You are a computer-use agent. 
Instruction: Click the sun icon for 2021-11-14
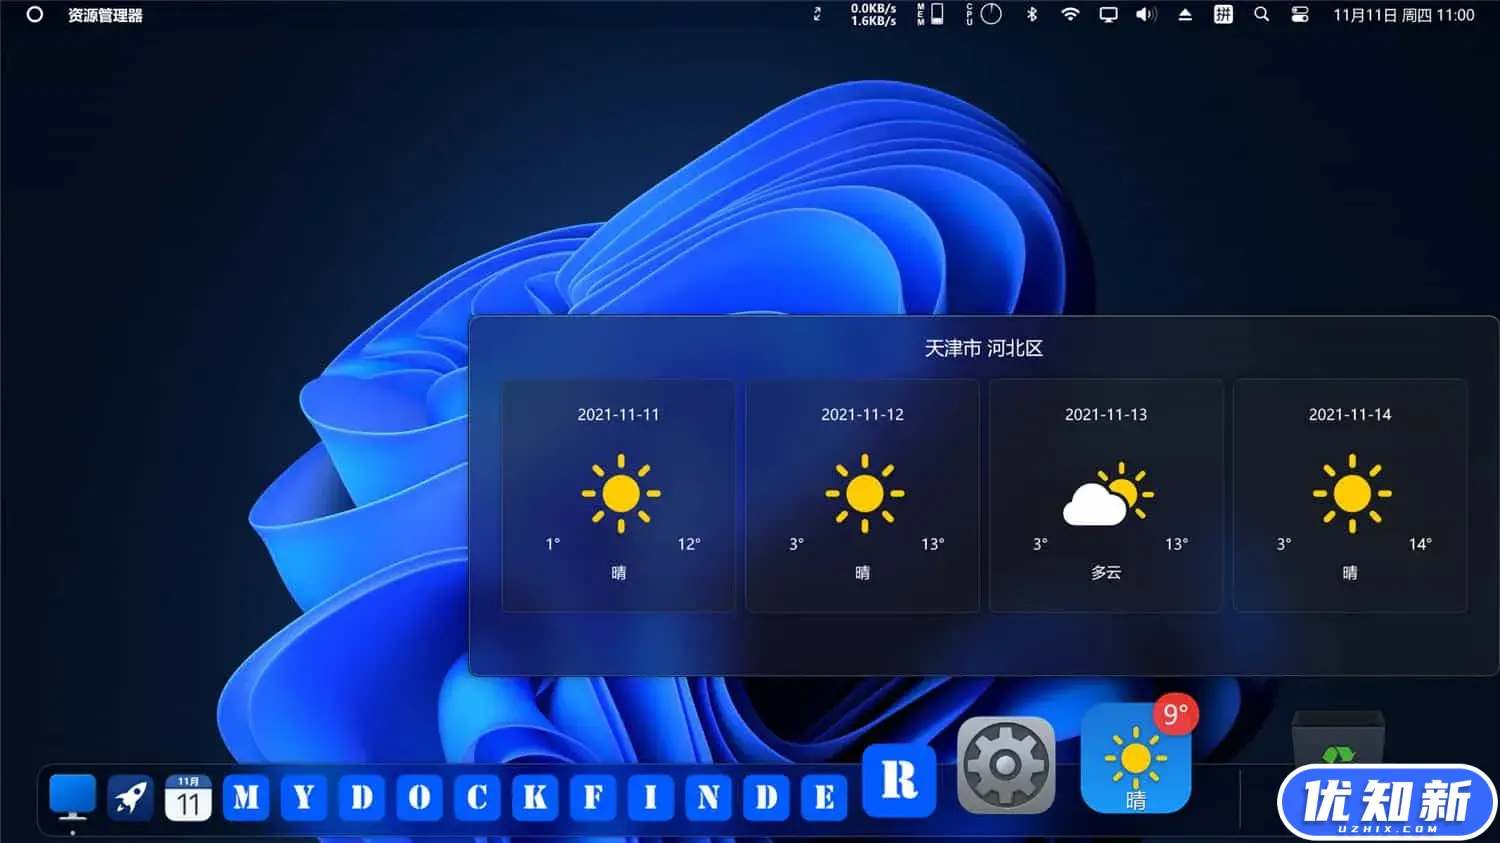(1352, 493)
